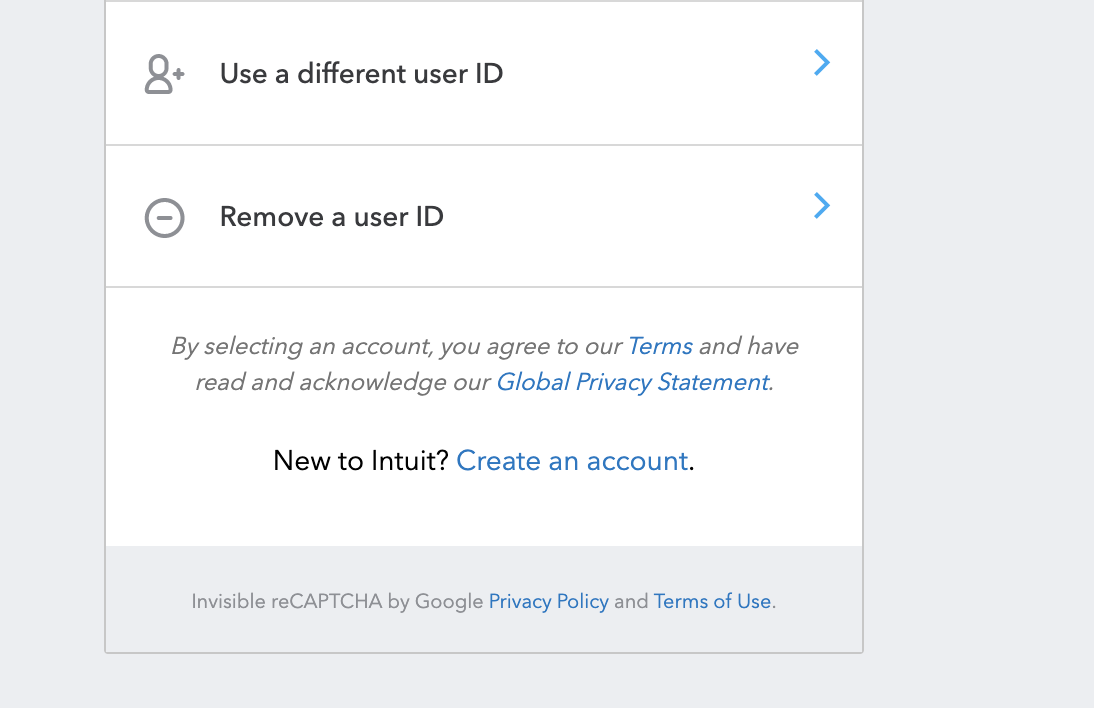Open the 'Remove a user ID' option via its chevron
Screen dimensions: 1094x708
click(x=821, y=206)
